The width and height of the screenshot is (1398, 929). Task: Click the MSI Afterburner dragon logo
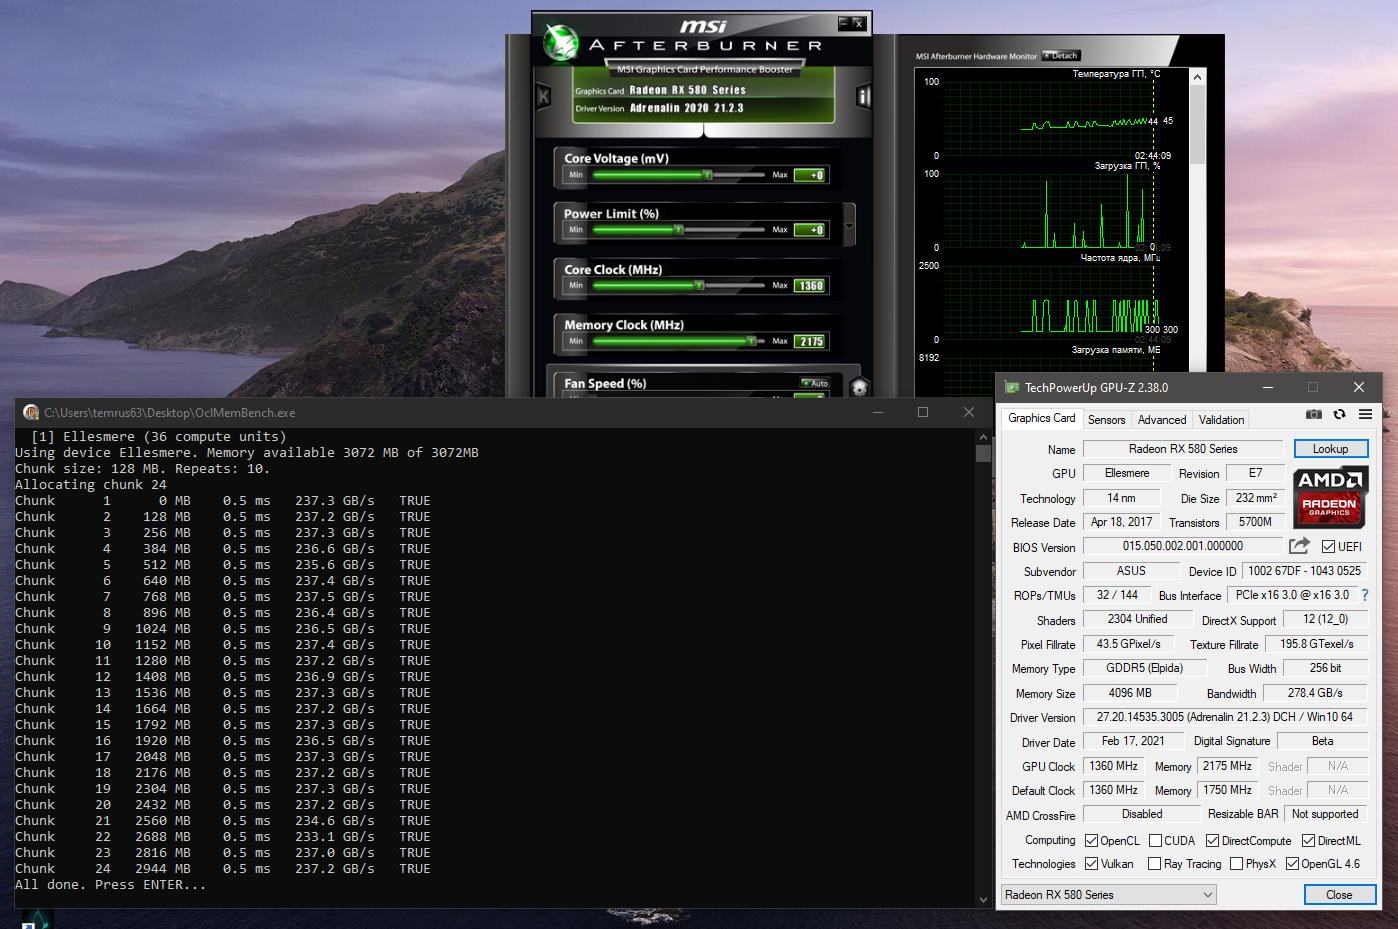tap(561, 42)
